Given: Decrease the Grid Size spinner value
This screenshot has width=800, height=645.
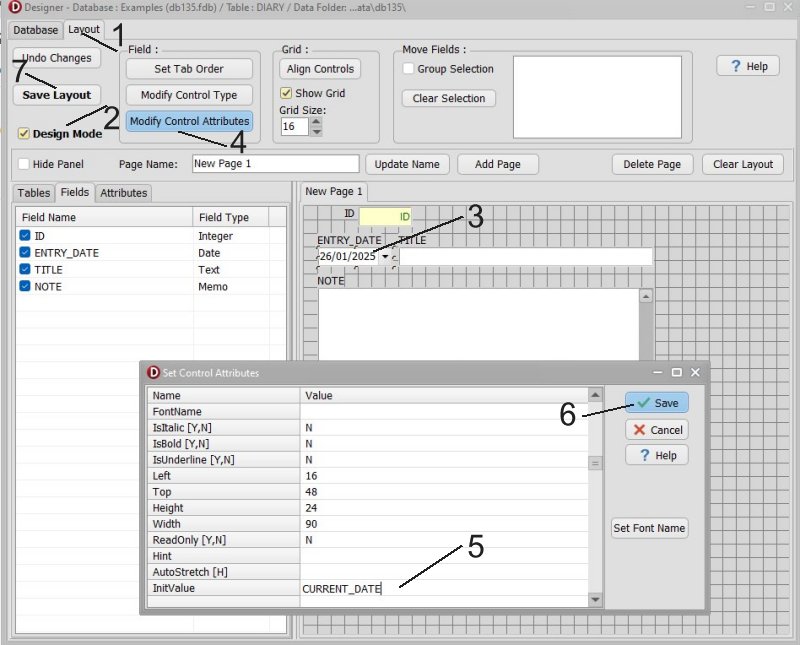Looking at the screenshot, I should tap(316, 131).
